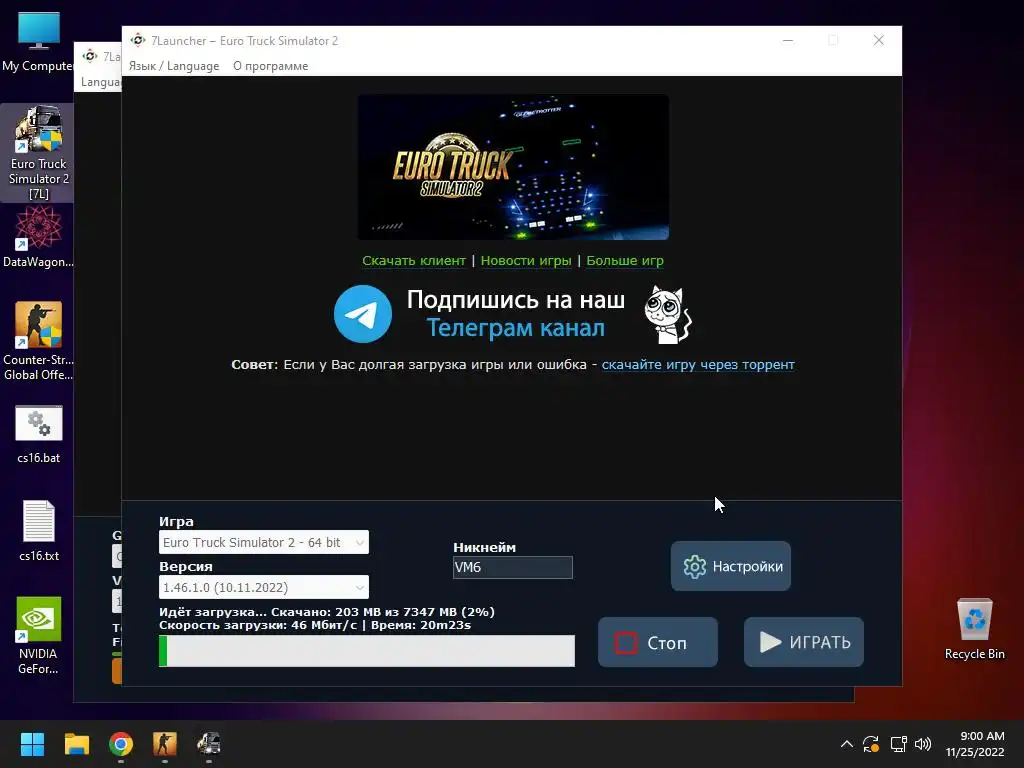Image resolution: width=1024 pixels, height=768 pixels.
Task: Open Counter-Strike launcher taskbar icon
Action: point(165,744)
